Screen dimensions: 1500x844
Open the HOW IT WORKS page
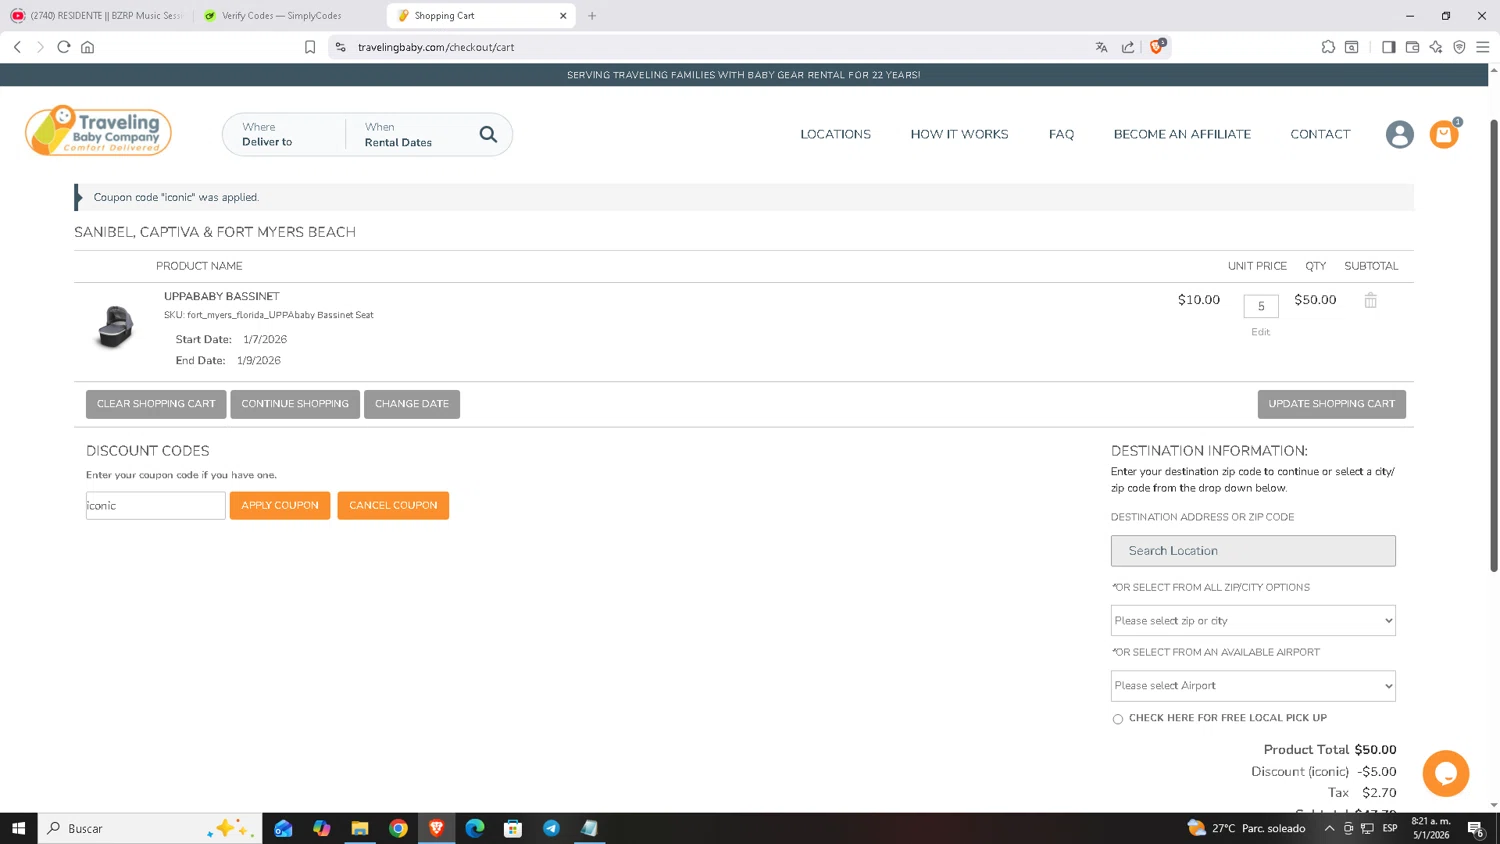tap(959, 134)
